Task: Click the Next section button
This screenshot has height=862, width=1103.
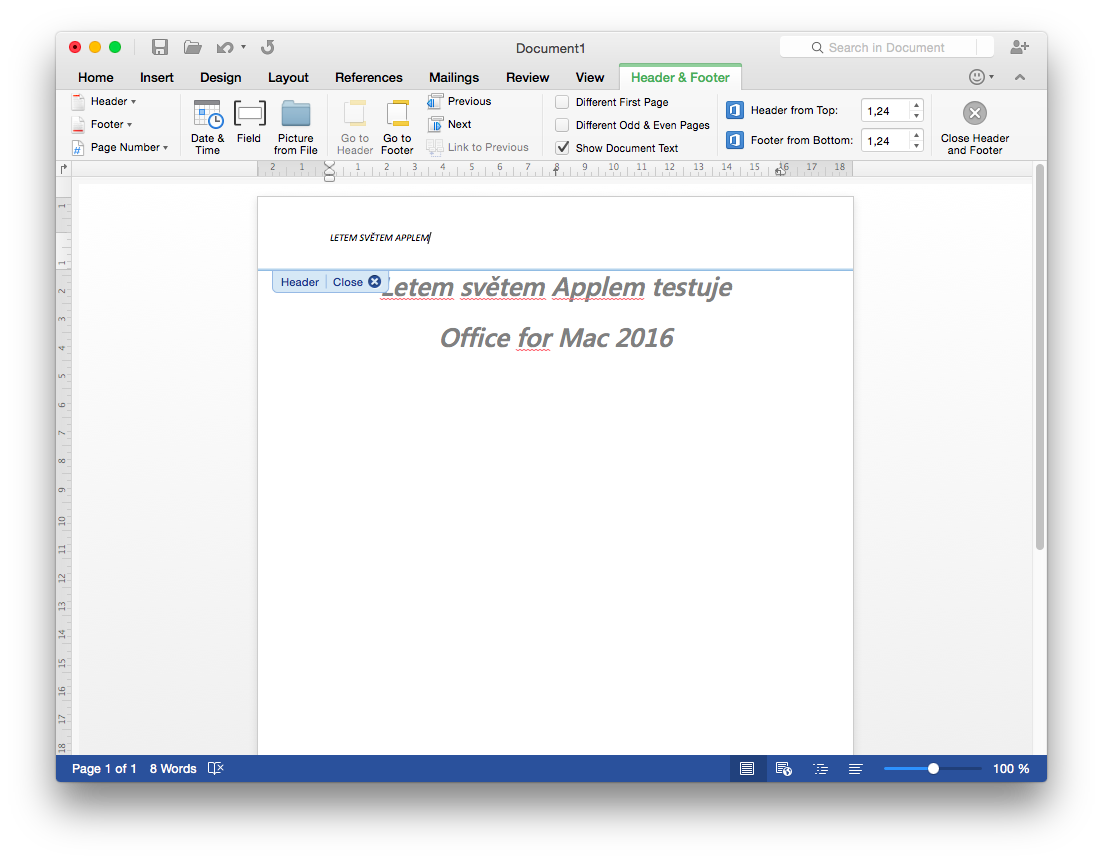Action: [449, 124]
